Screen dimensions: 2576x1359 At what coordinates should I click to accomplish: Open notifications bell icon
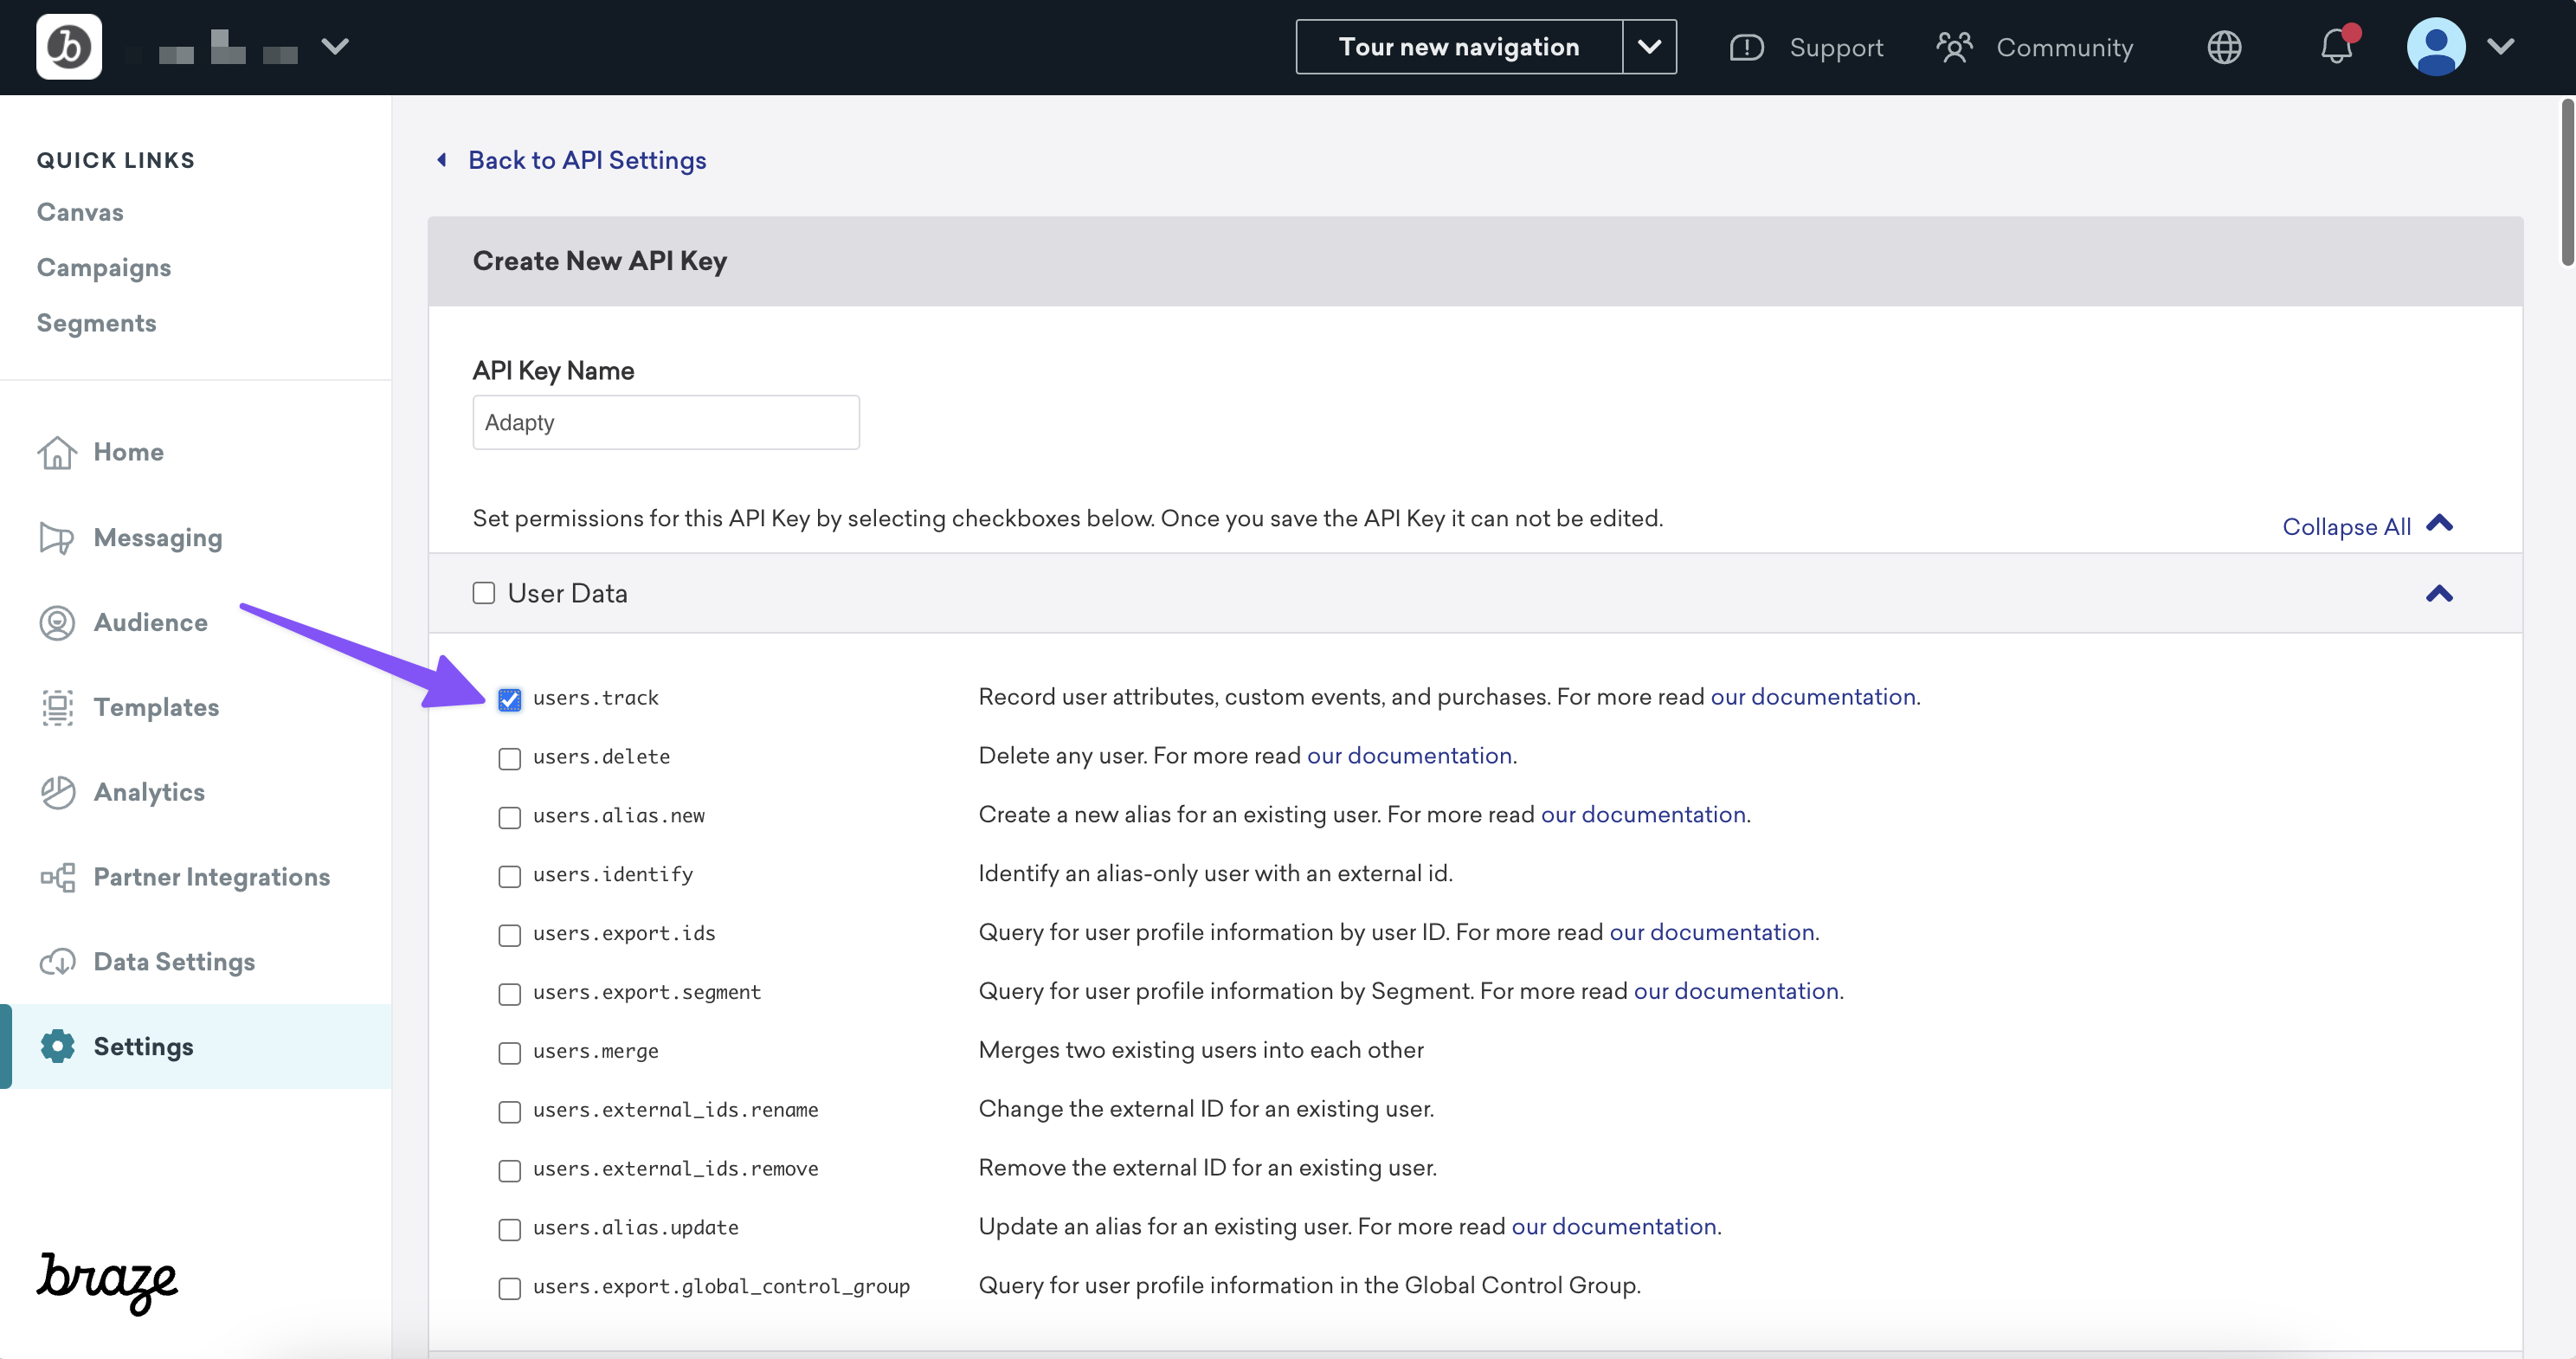[2335, 47]
